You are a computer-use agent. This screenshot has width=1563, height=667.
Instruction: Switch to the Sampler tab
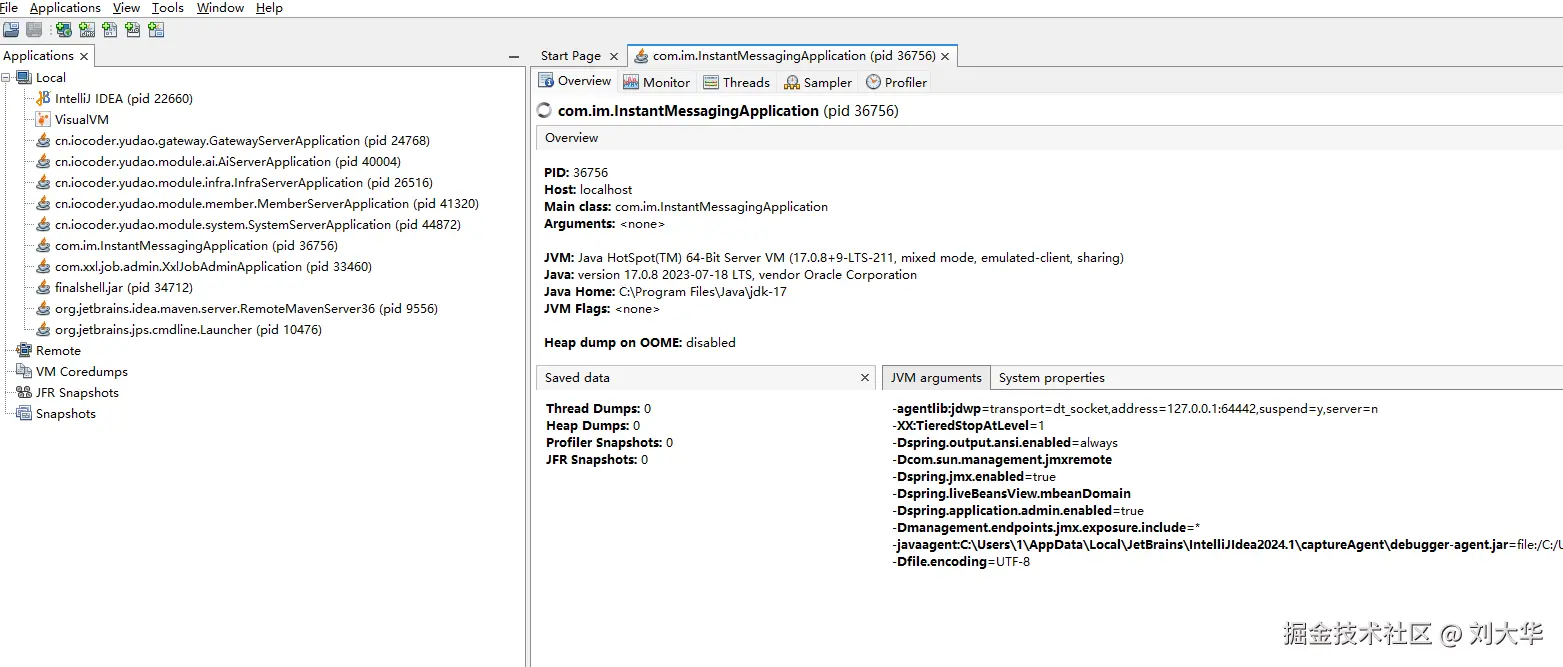818,82
